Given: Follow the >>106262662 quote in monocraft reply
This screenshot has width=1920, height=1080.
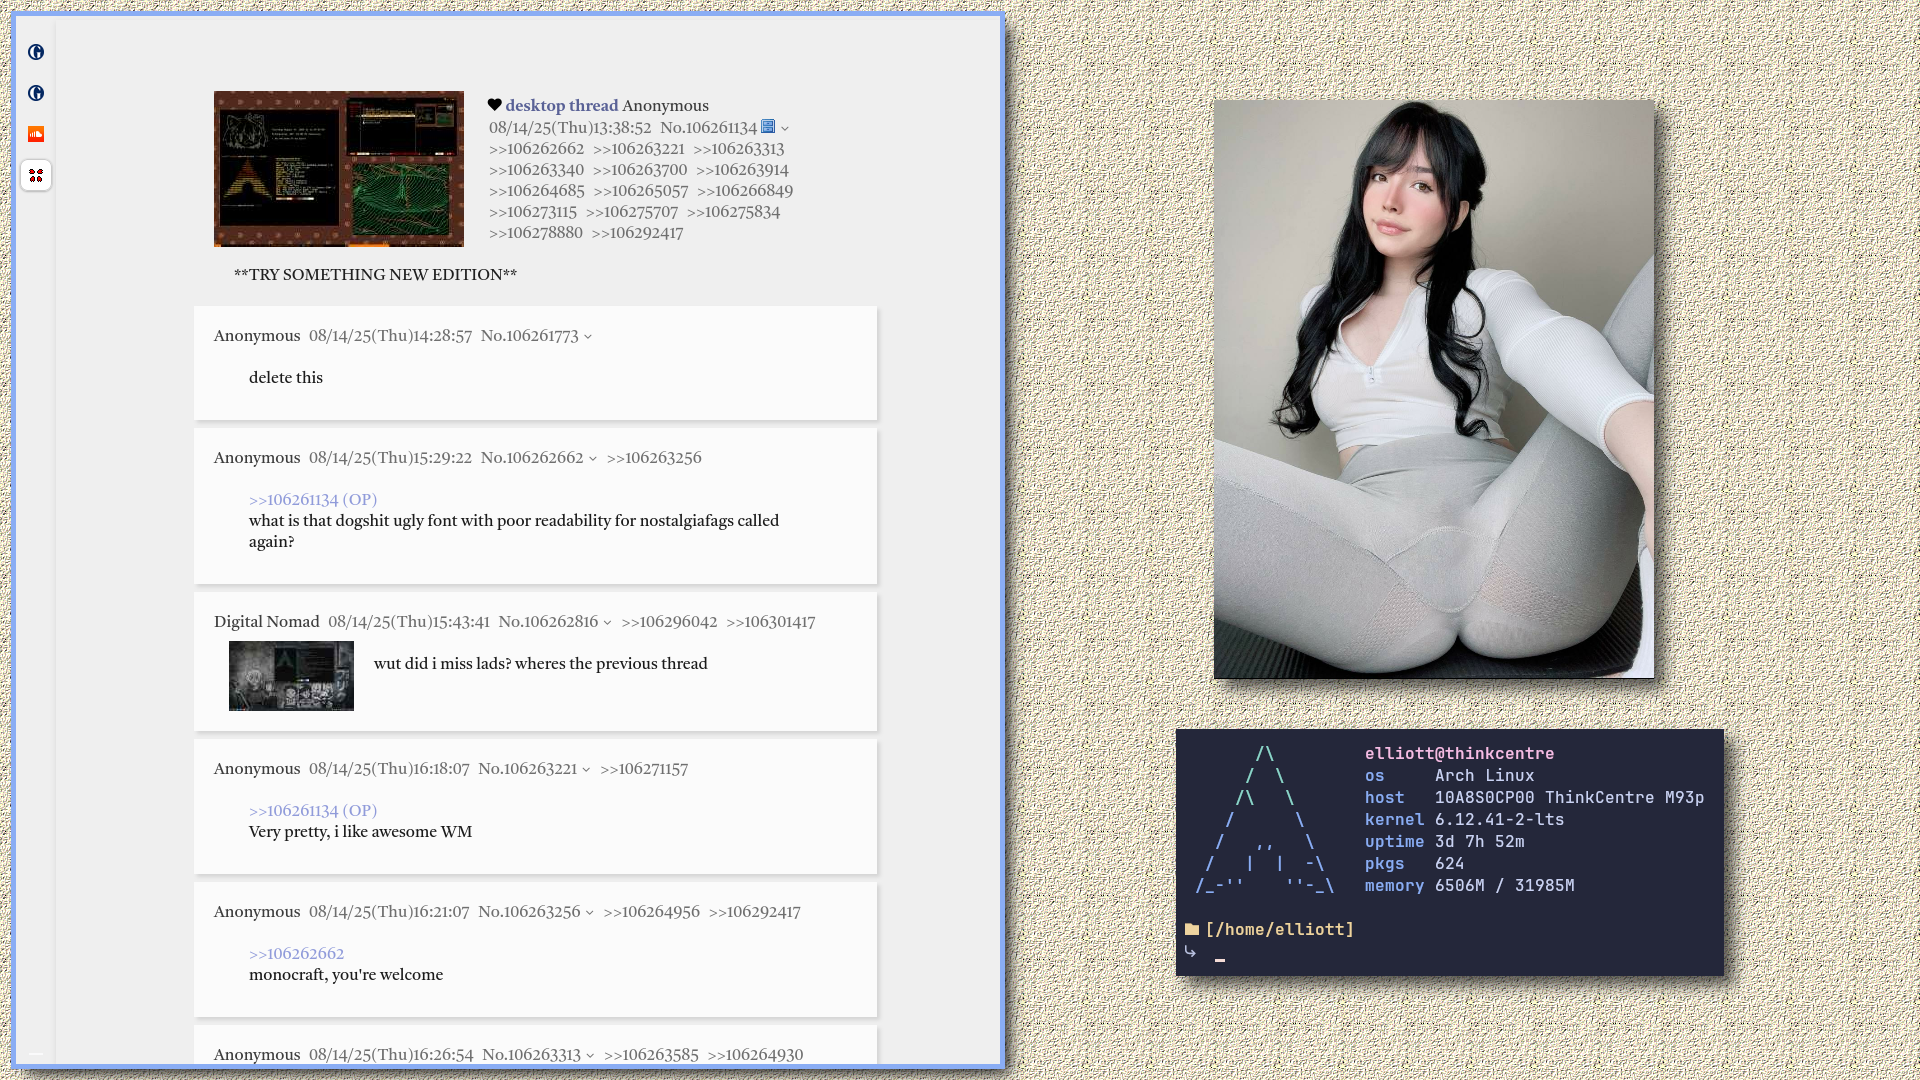Looking at the screenshot, I should pos(296,954).
